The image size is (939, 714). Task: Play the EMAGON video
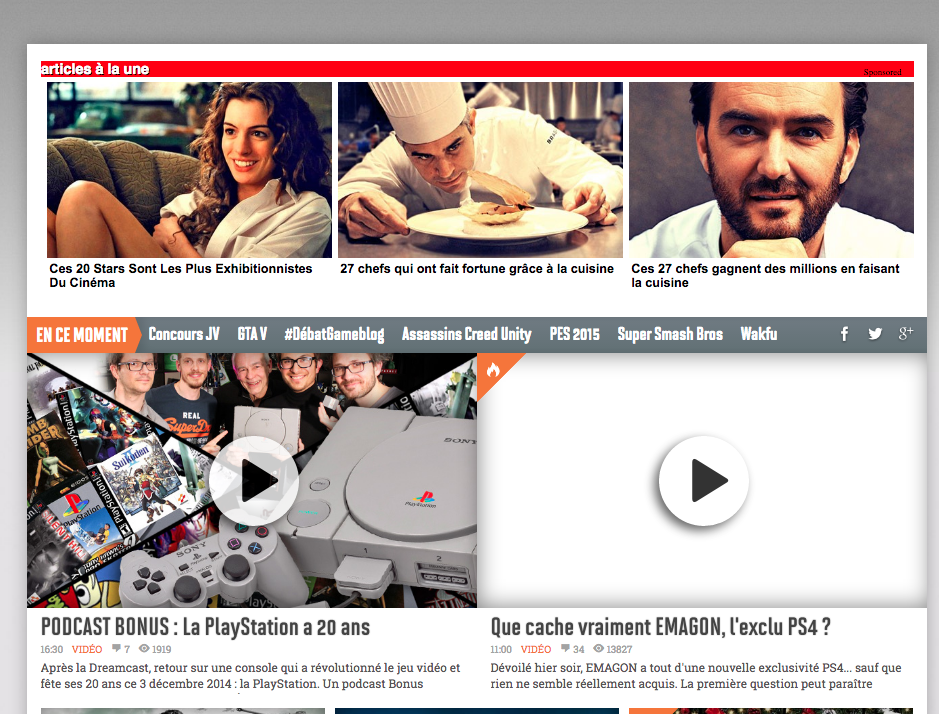pyautogui.click(x=704, y=480)
